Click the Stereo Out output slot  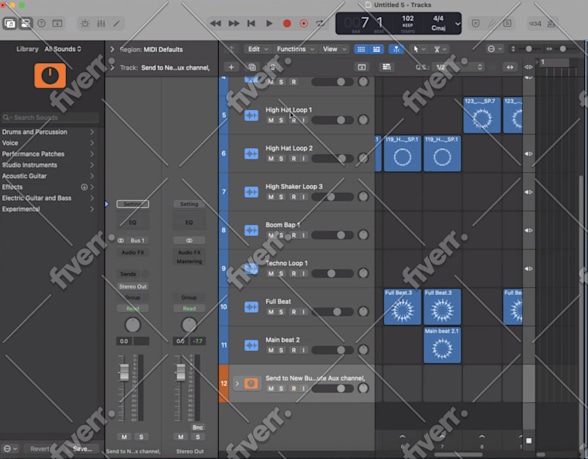[133, 286]
